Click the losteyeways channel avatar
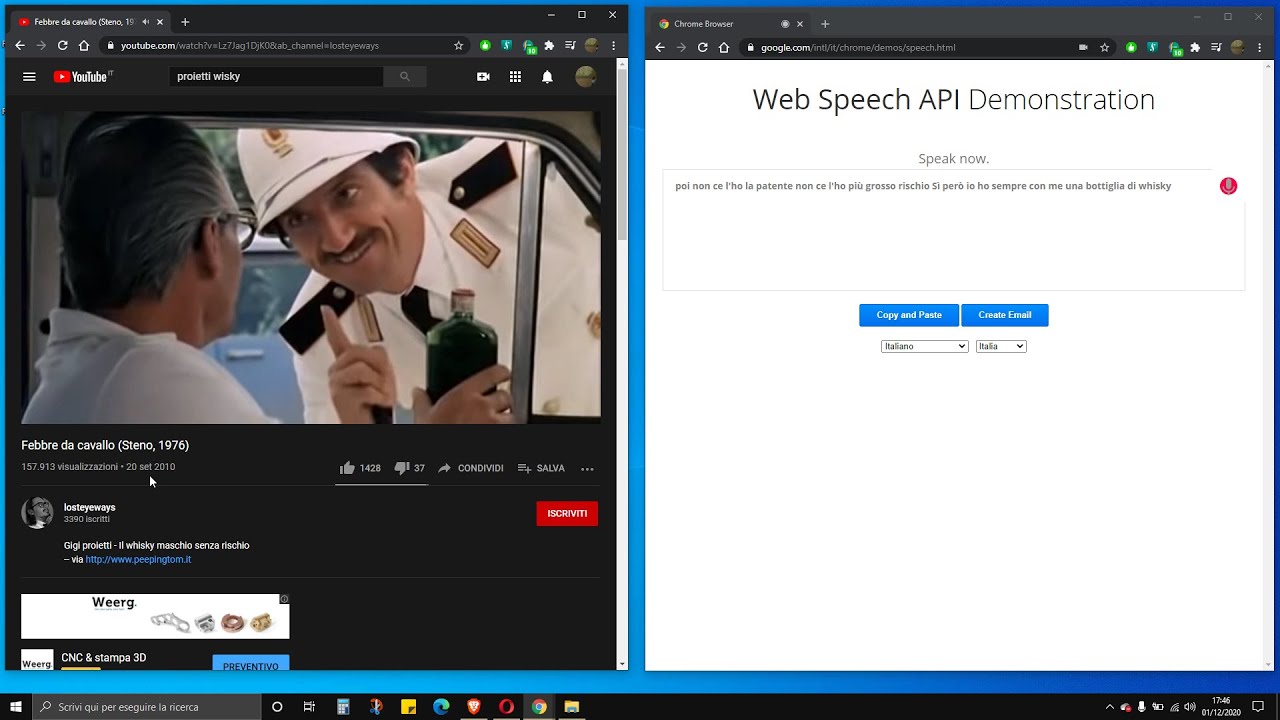This screenshot has height=720, width=1280. tap(37, 513)
